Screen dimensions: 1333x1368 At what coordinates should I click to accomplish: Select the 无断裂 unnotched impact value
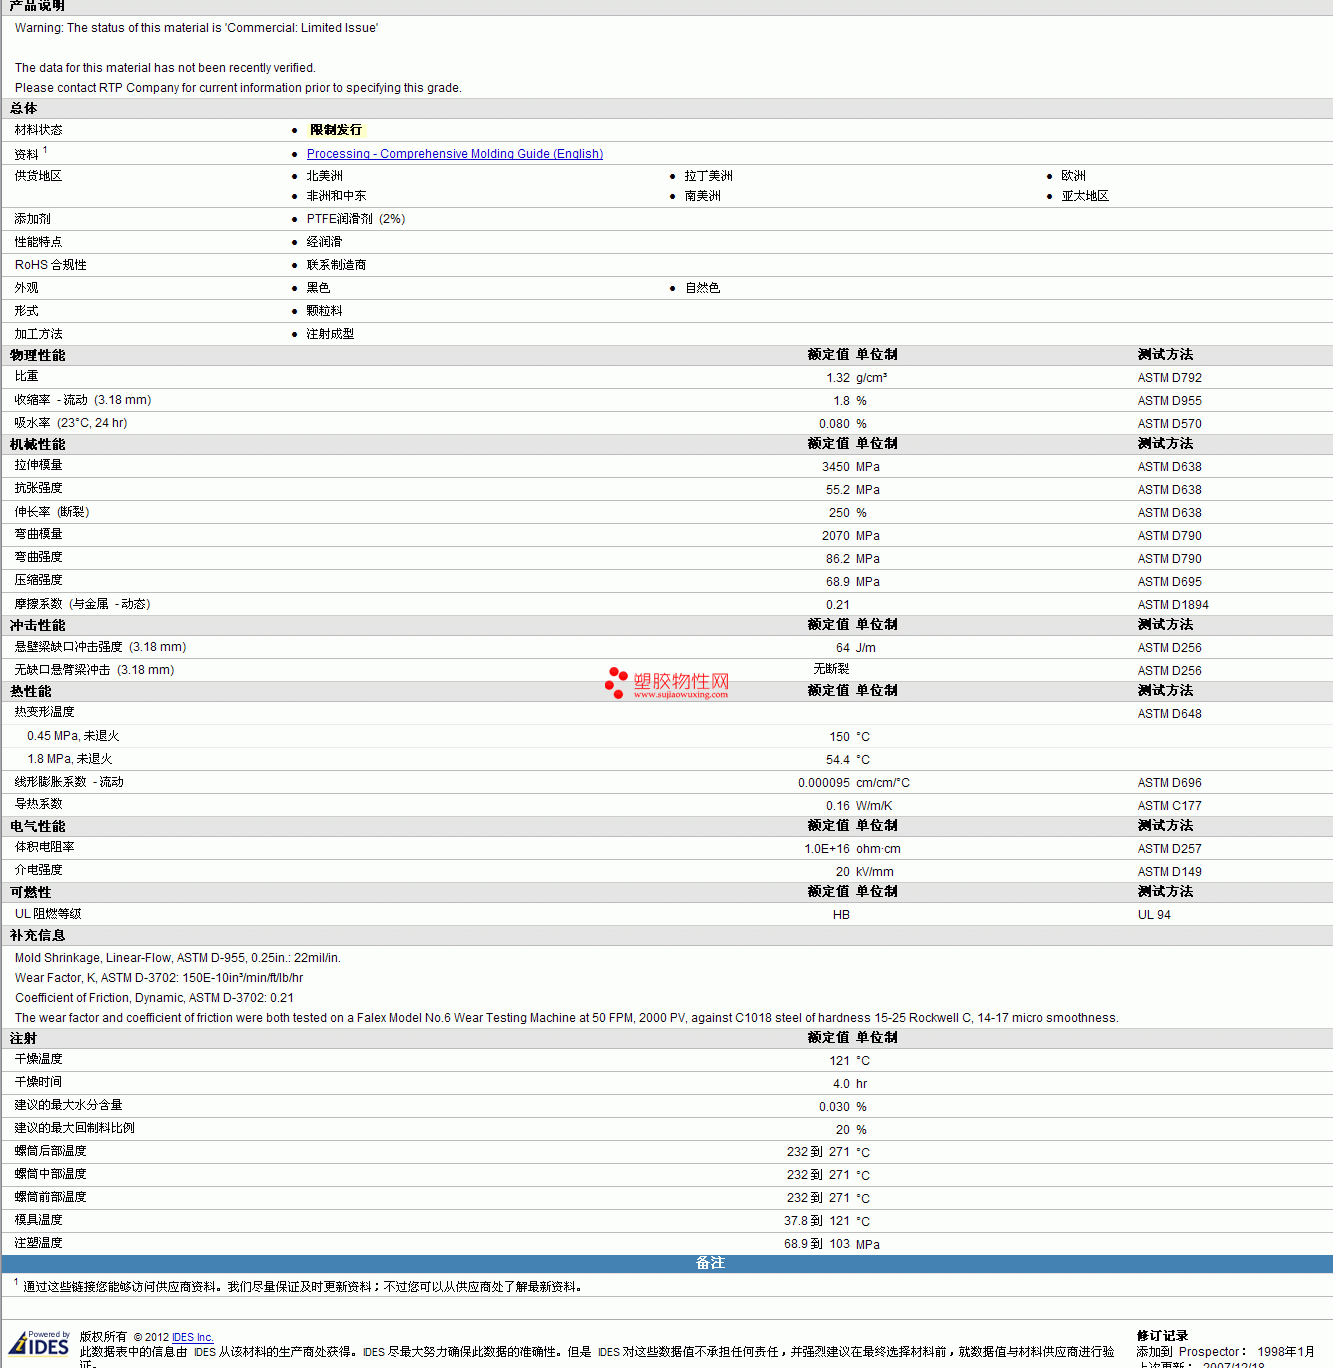831,669
